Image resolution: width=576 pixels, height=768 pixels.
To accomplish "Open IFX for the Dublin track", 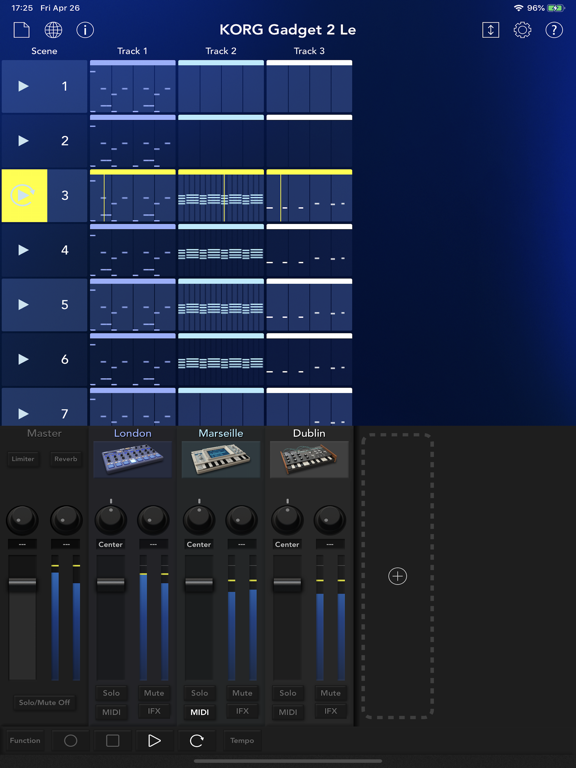I will (x=330, y=711).
